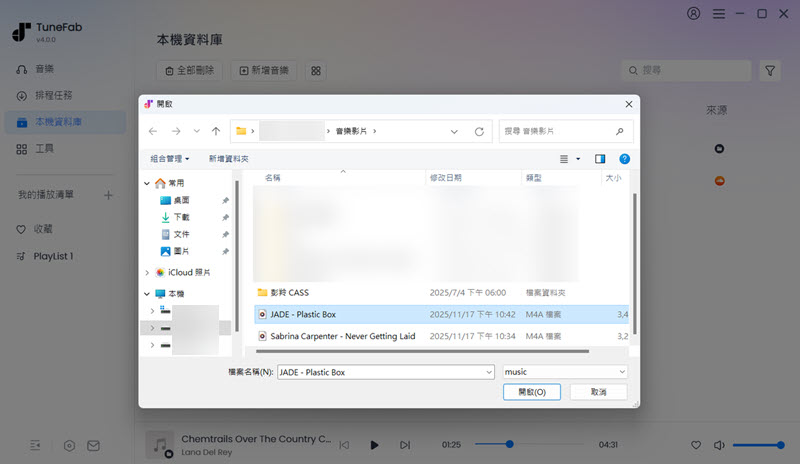Click the album art thumbnail in player

[x=160, y=445]
